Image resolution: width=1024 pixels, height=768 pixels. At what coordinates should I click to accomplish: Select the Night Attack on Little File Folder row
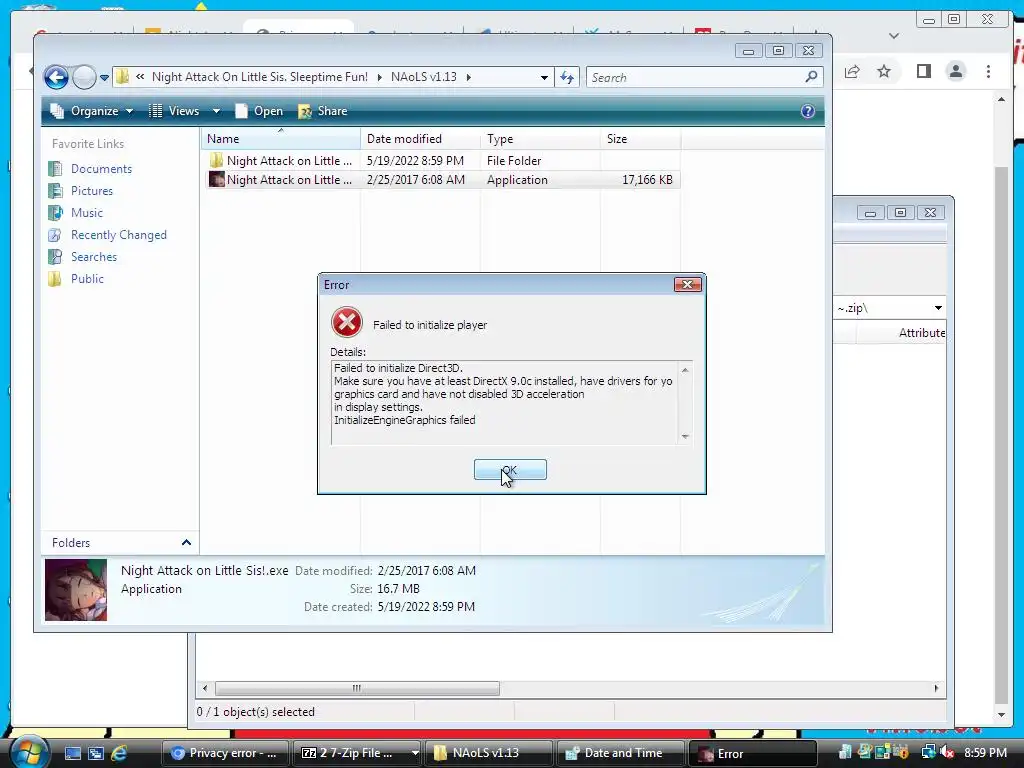(x=442, y=161)
